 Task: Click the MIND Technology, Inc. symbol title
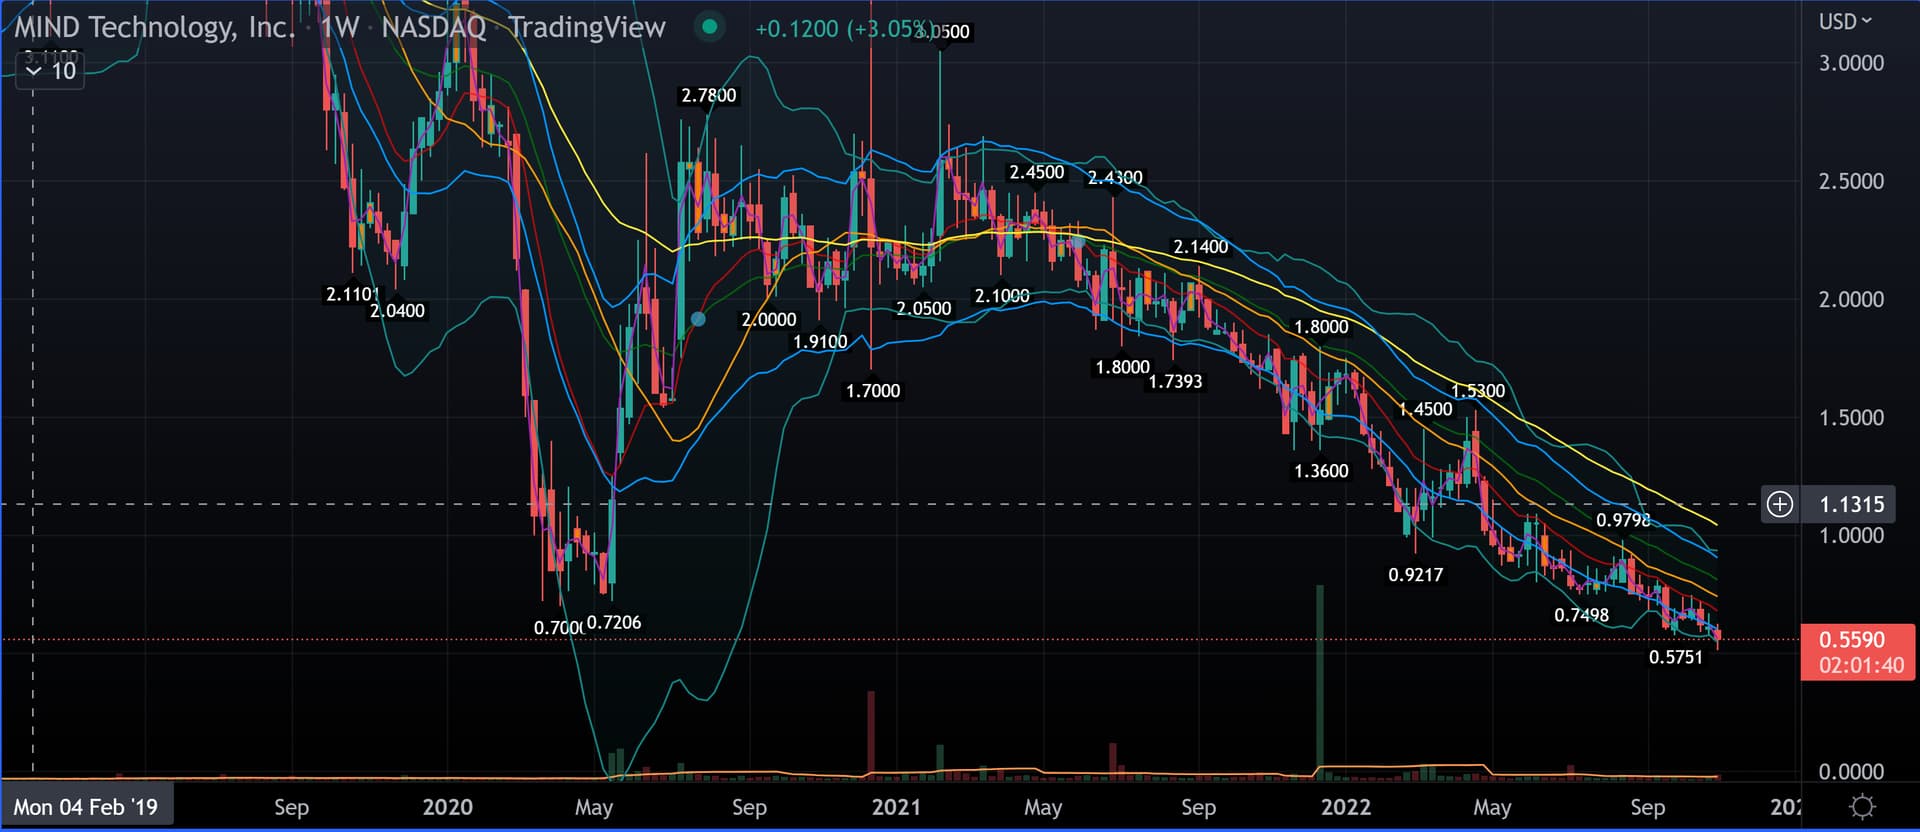pyautogui.click(x=154, y=27)
